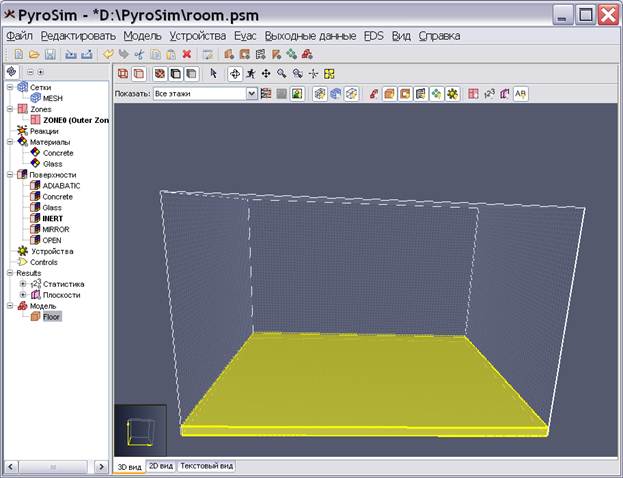The image size is (623, 478).
Task: Click the tree panel scroll-left arrow
Action: [11, 466]
